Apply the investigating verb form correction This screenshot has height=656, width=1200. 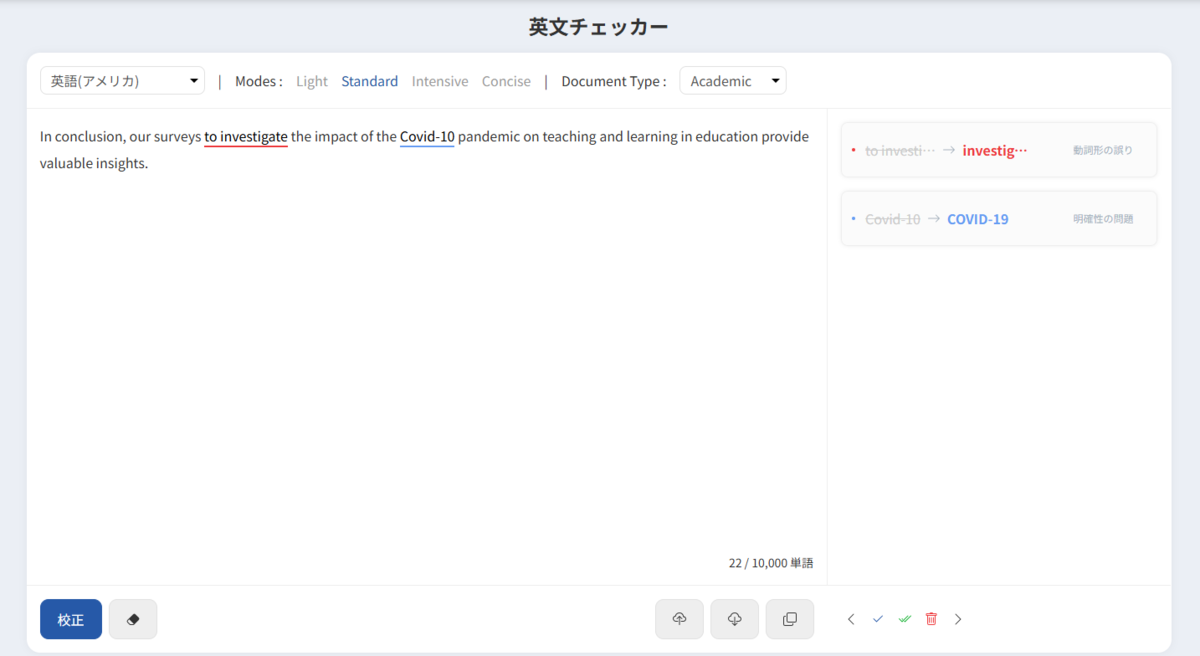998,149
